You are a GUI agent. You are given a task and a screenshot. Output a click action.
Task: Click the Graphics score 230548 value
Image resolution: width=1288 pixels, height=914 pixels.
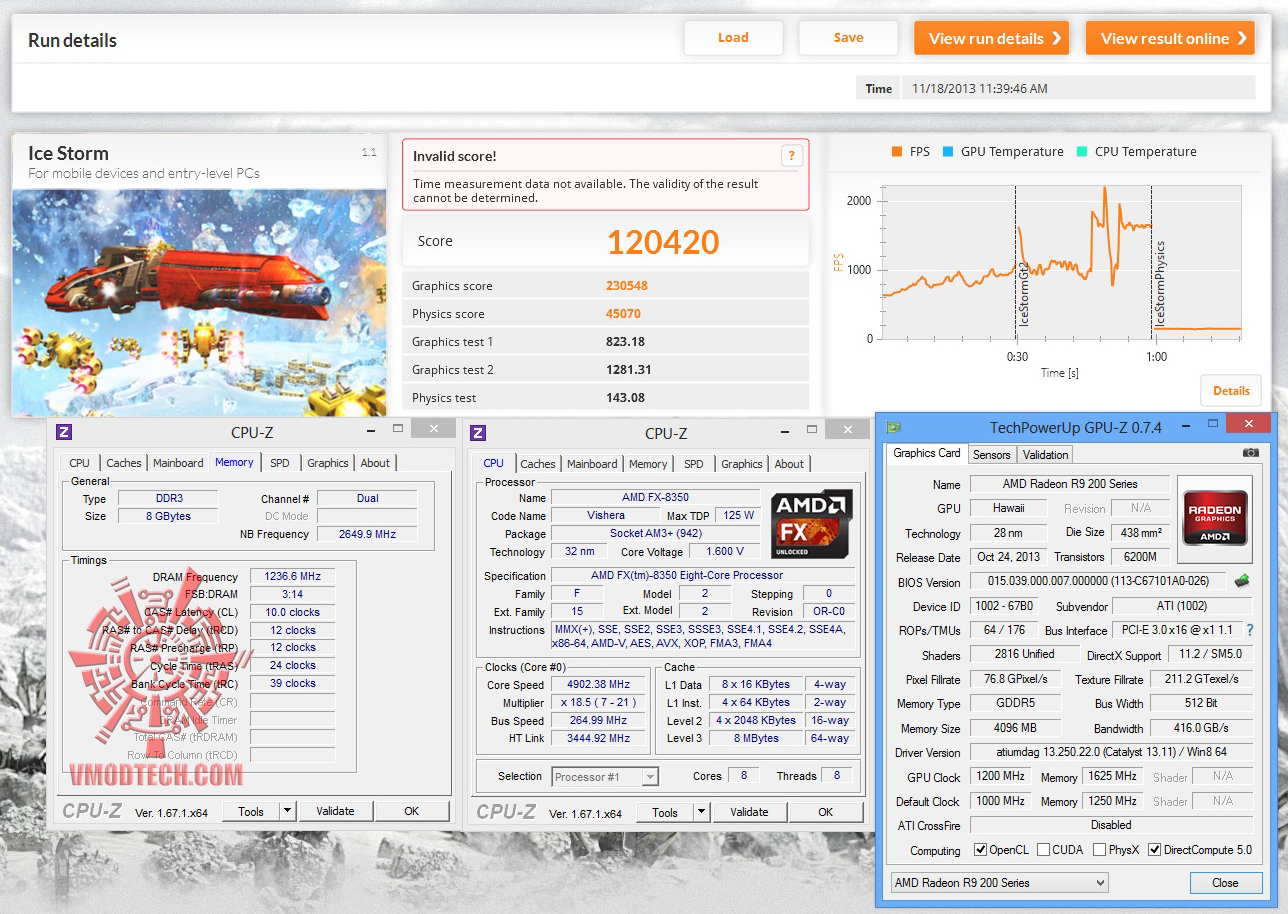(627, 285)
